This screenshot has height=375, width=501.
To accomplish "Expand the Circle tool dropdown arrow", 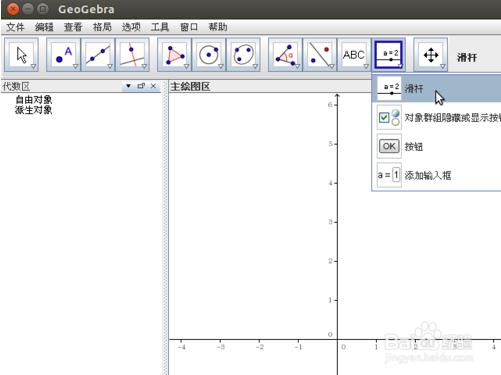I will pyautogui.click(x=221, y=66).
